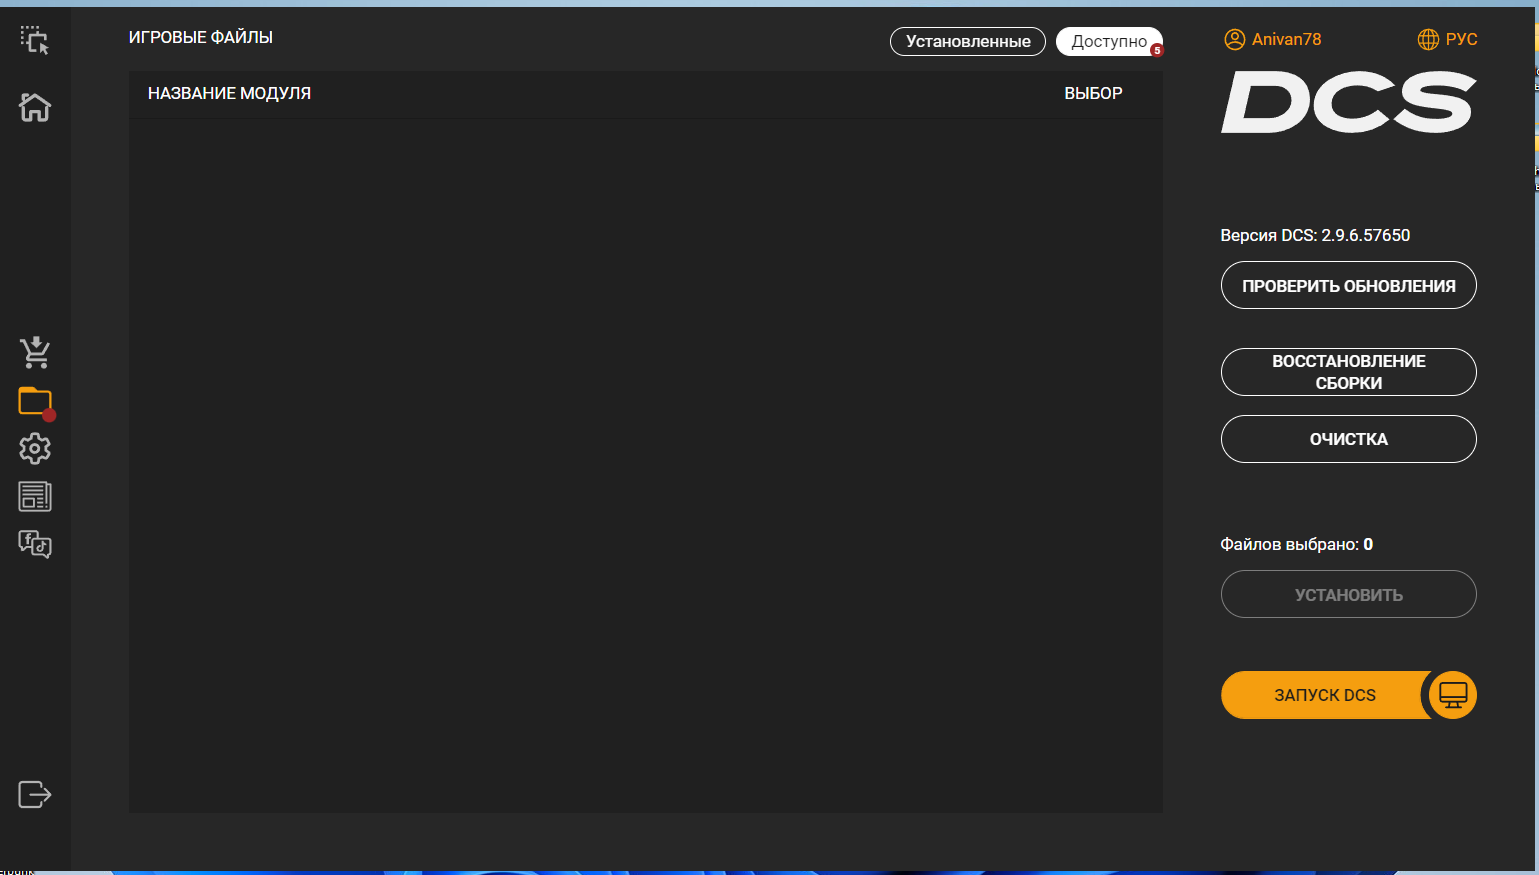The image size is (1539, 875).
Task: Click the monitor icon beside ЗАПУСК DCS
Action: pos(1453,695)
